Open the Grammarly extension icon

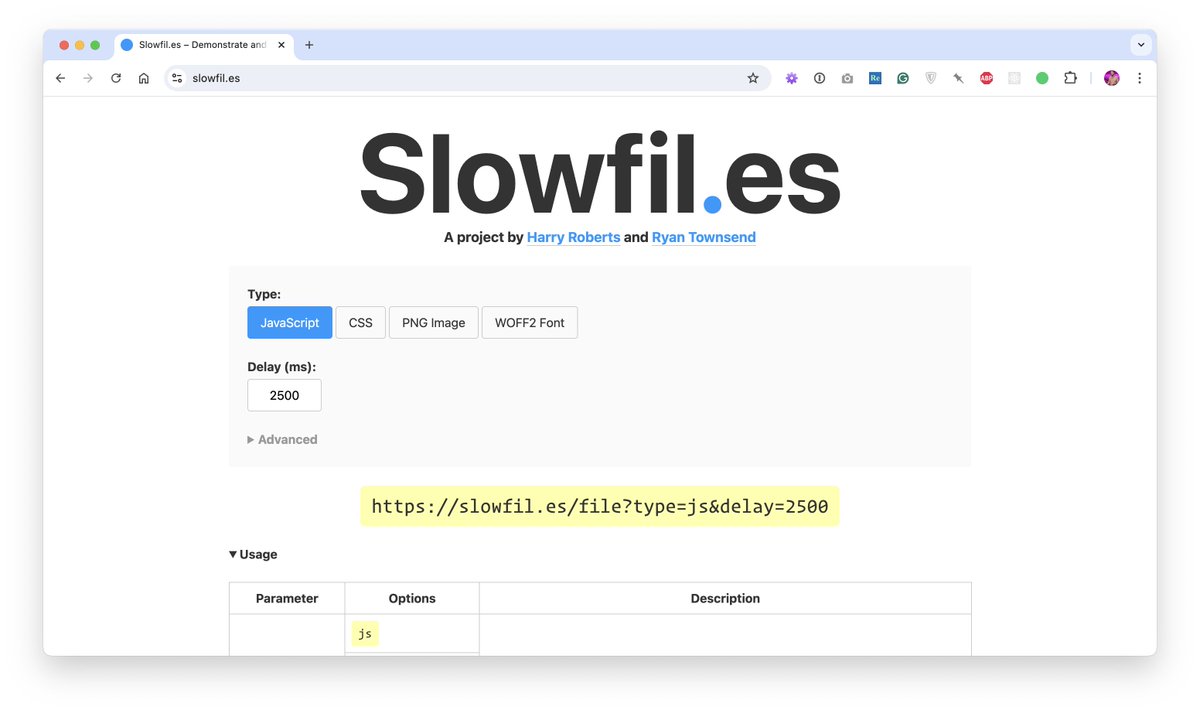tap(903, 78)
